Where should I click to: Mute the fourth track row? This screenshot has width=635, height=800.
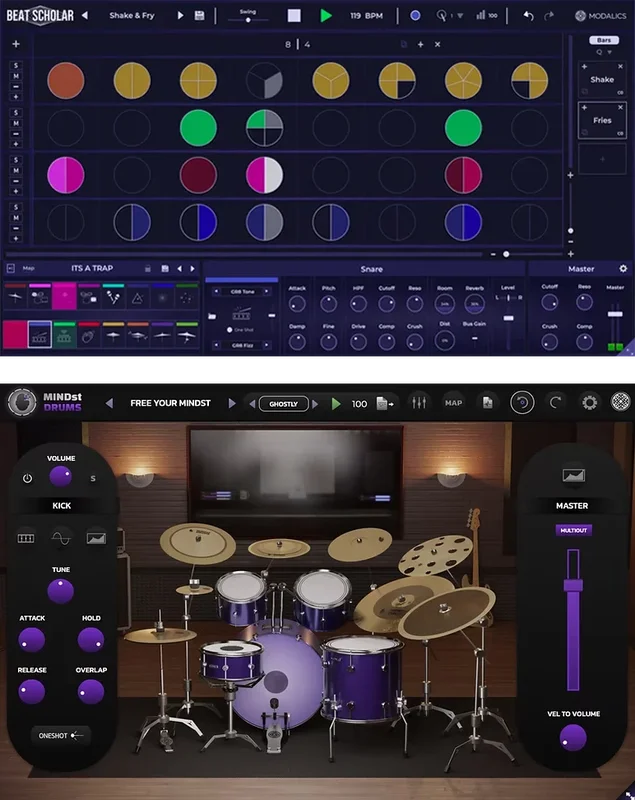click(16, 218)
